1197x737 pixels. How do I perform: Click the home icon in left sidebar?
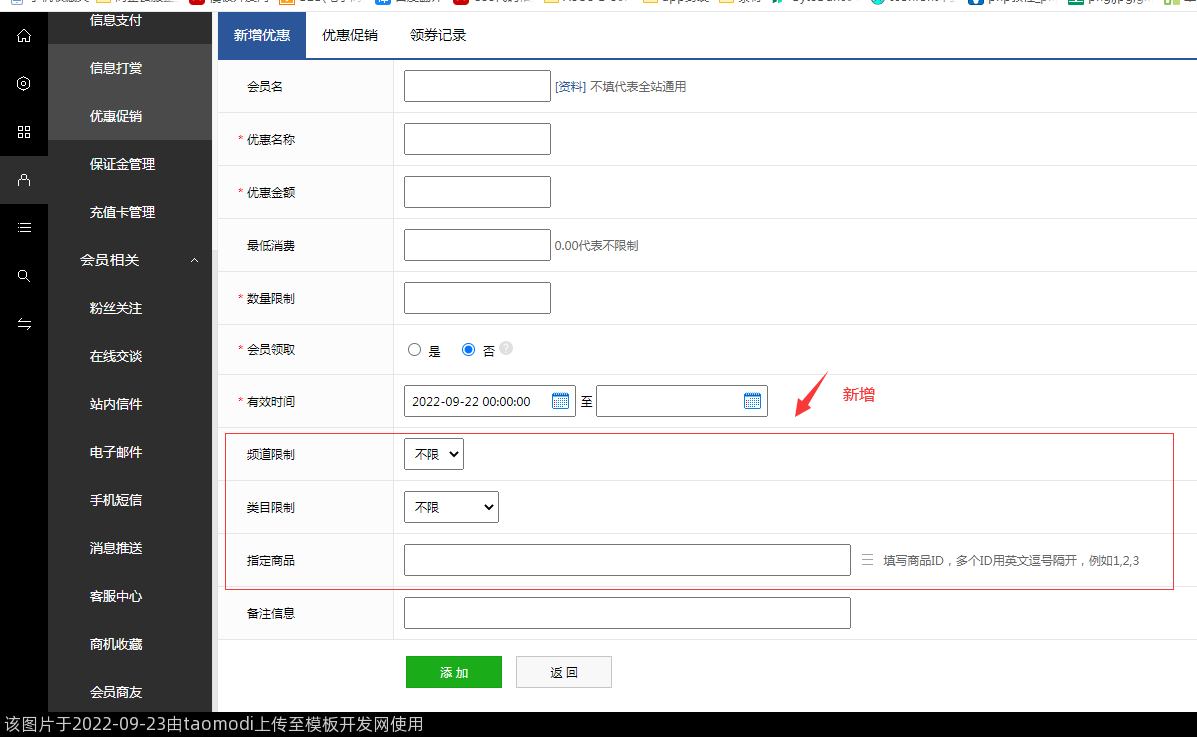24,36
